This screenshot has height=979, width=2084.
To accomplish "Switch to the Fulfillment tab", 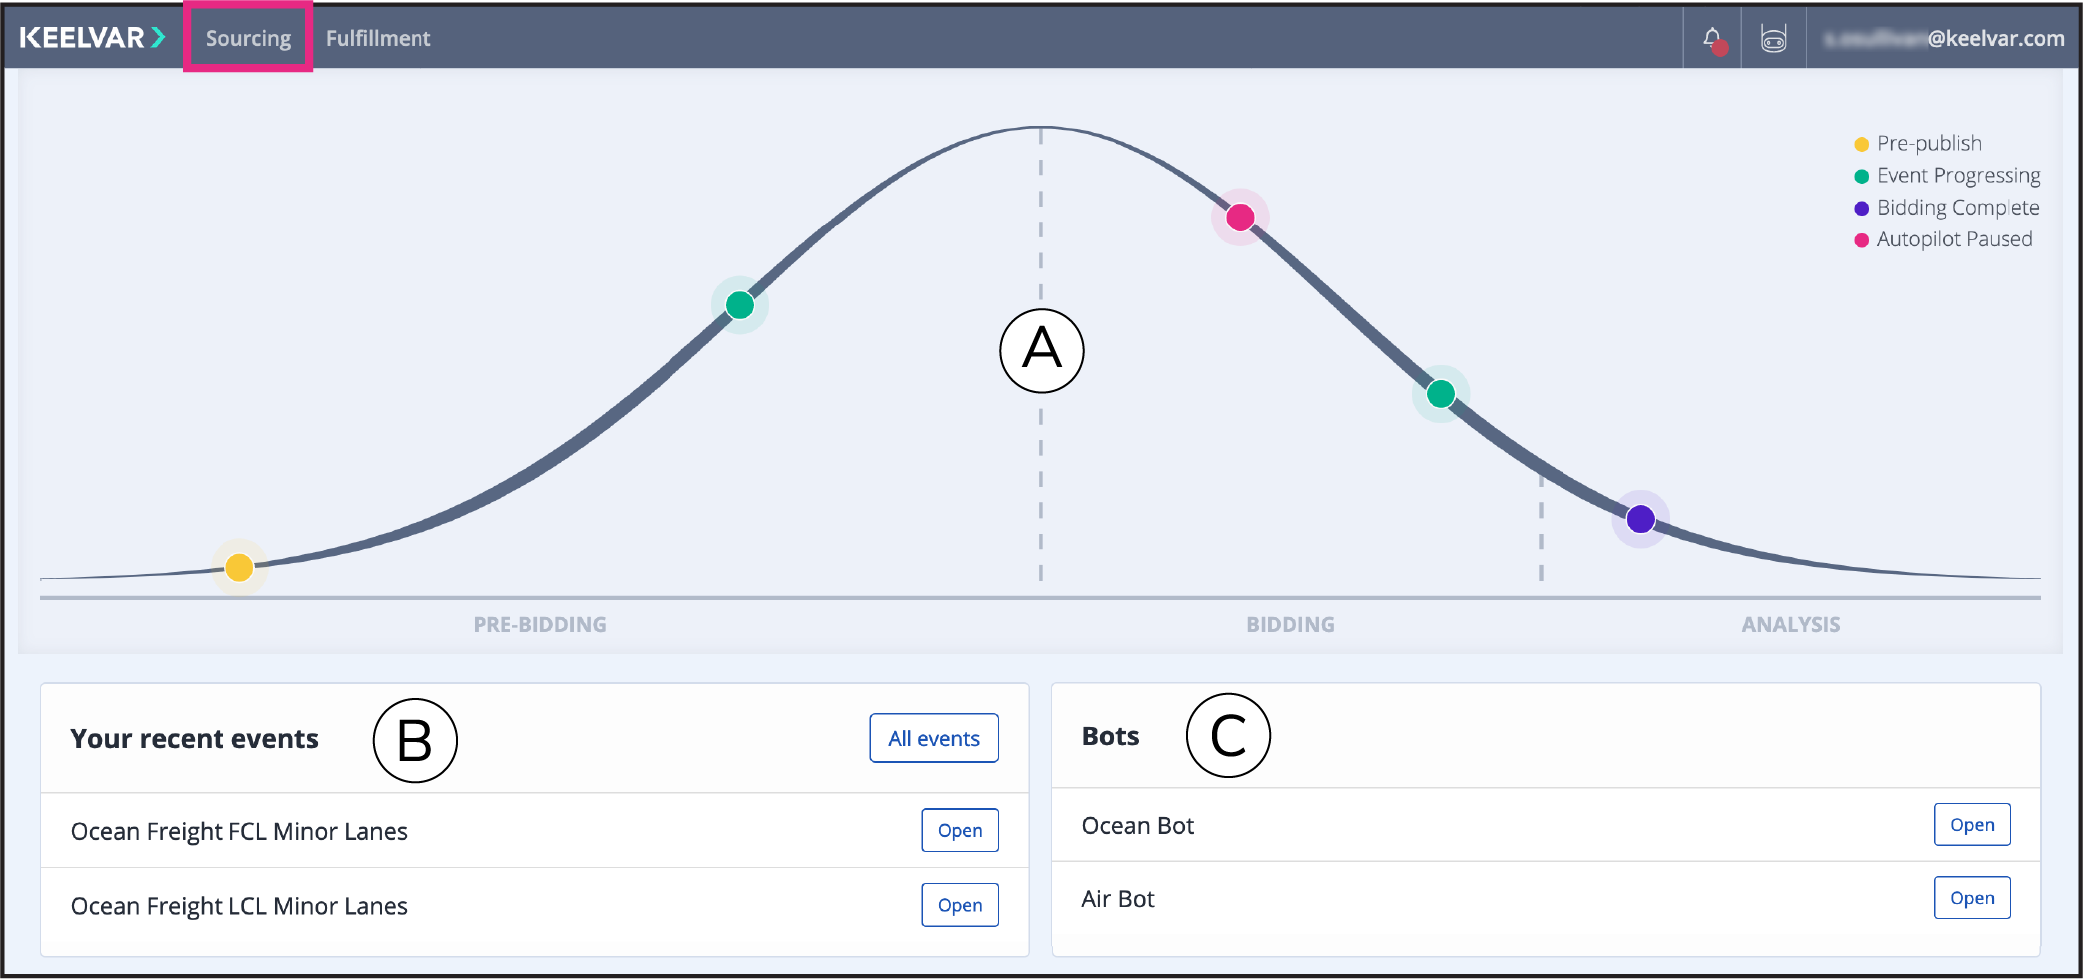I will [x=378, y=38].
